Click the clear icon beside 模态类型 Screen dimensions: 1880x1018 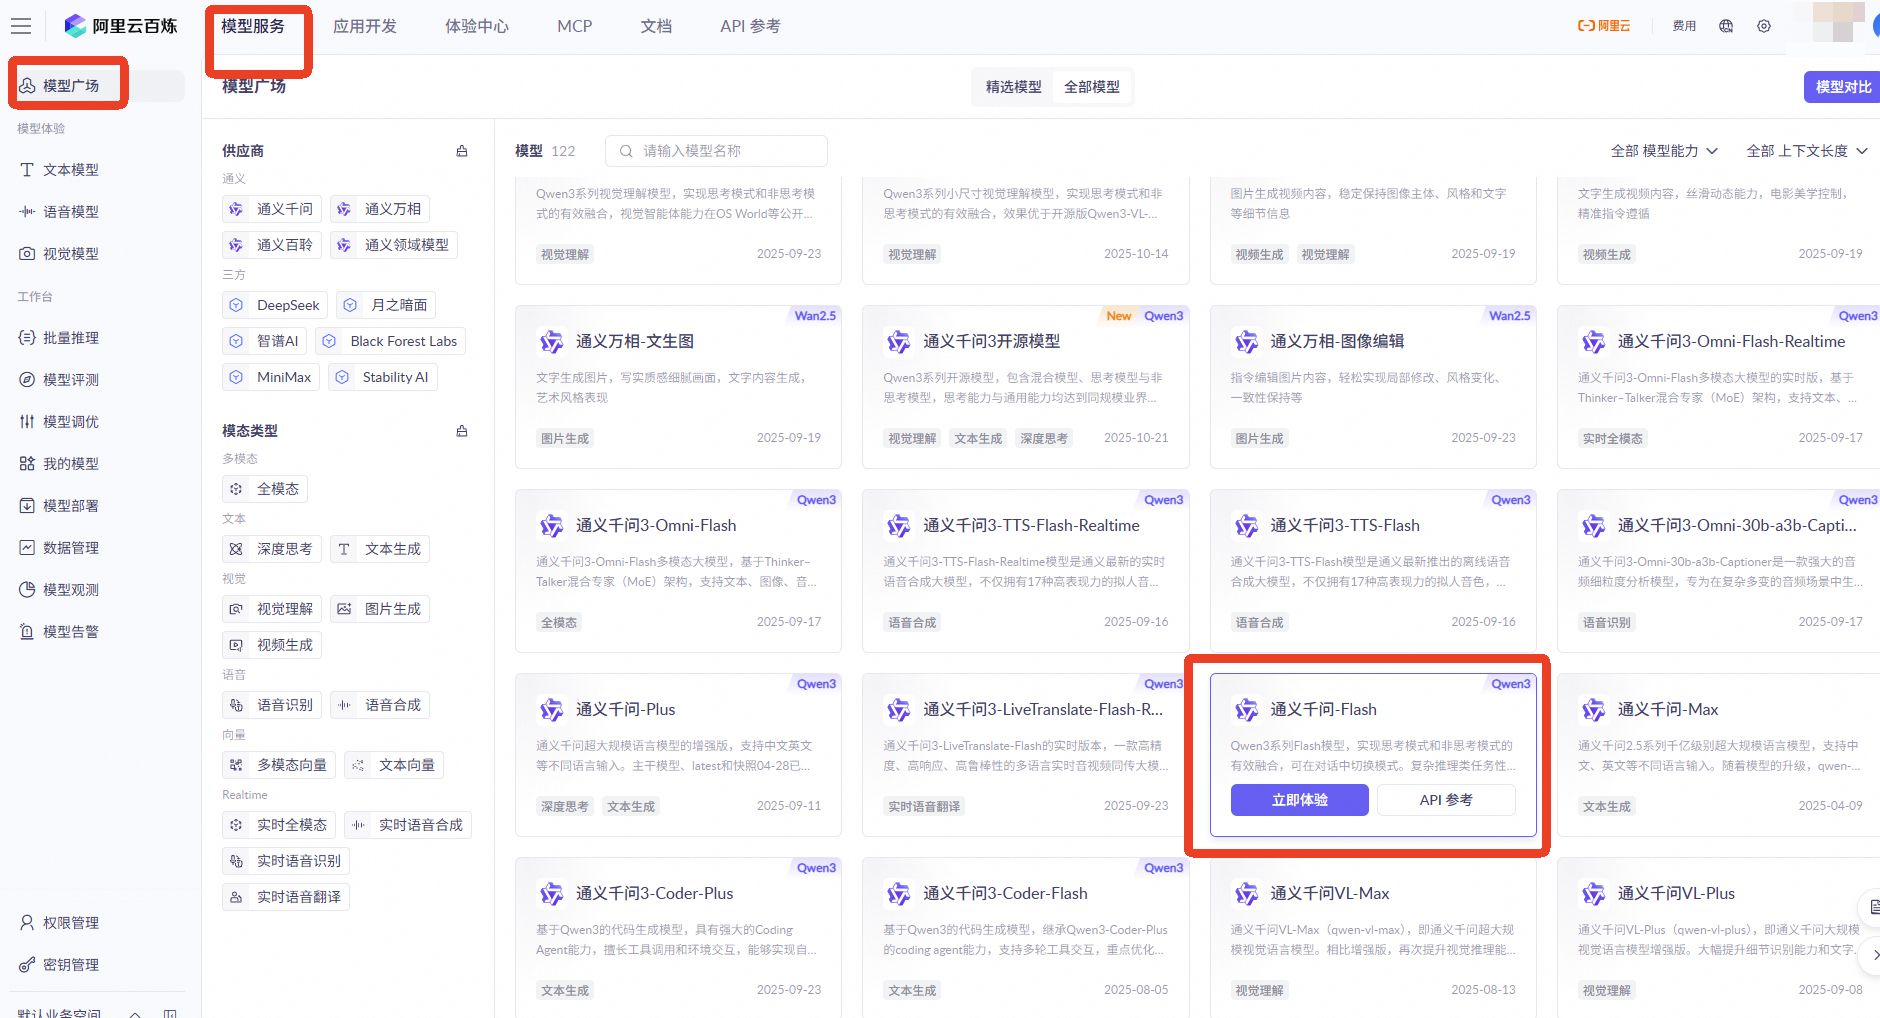[462, 431]
